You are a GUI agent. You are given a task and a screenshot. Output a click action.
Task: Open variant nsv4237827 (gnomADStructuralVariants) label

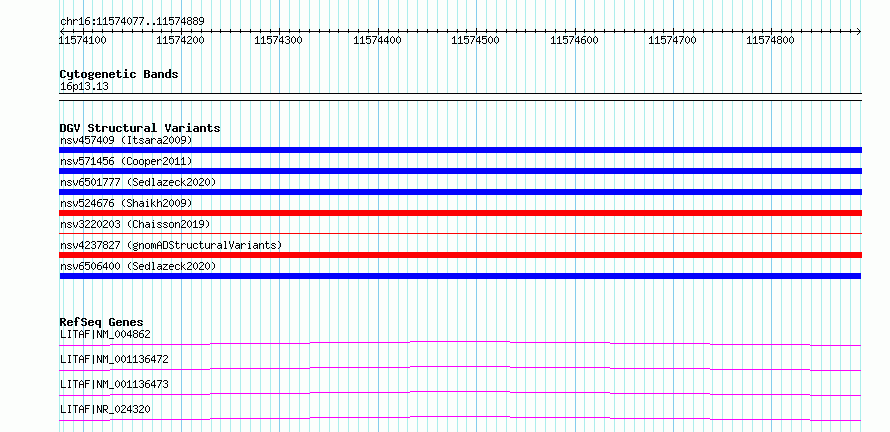coord(171,245)
